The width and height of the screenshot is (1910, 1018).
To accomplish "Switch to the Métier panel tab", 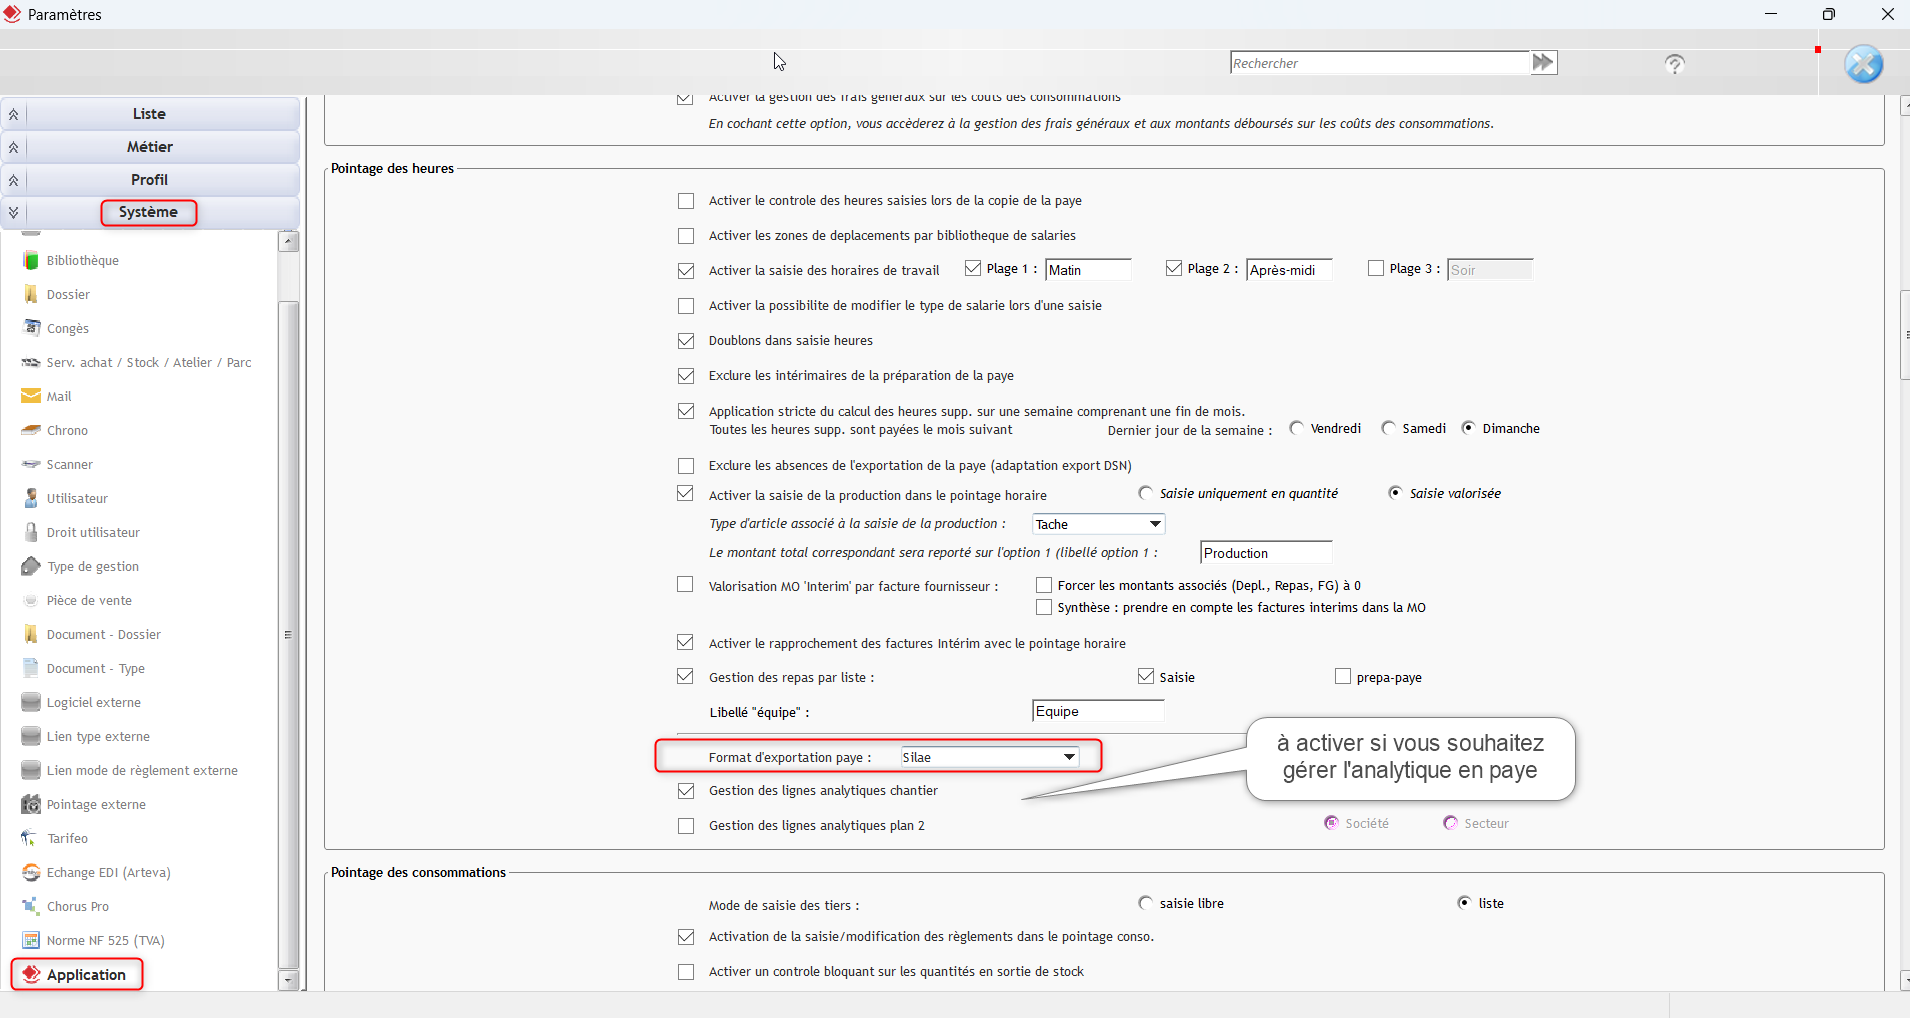I will (x=150, y=147).
